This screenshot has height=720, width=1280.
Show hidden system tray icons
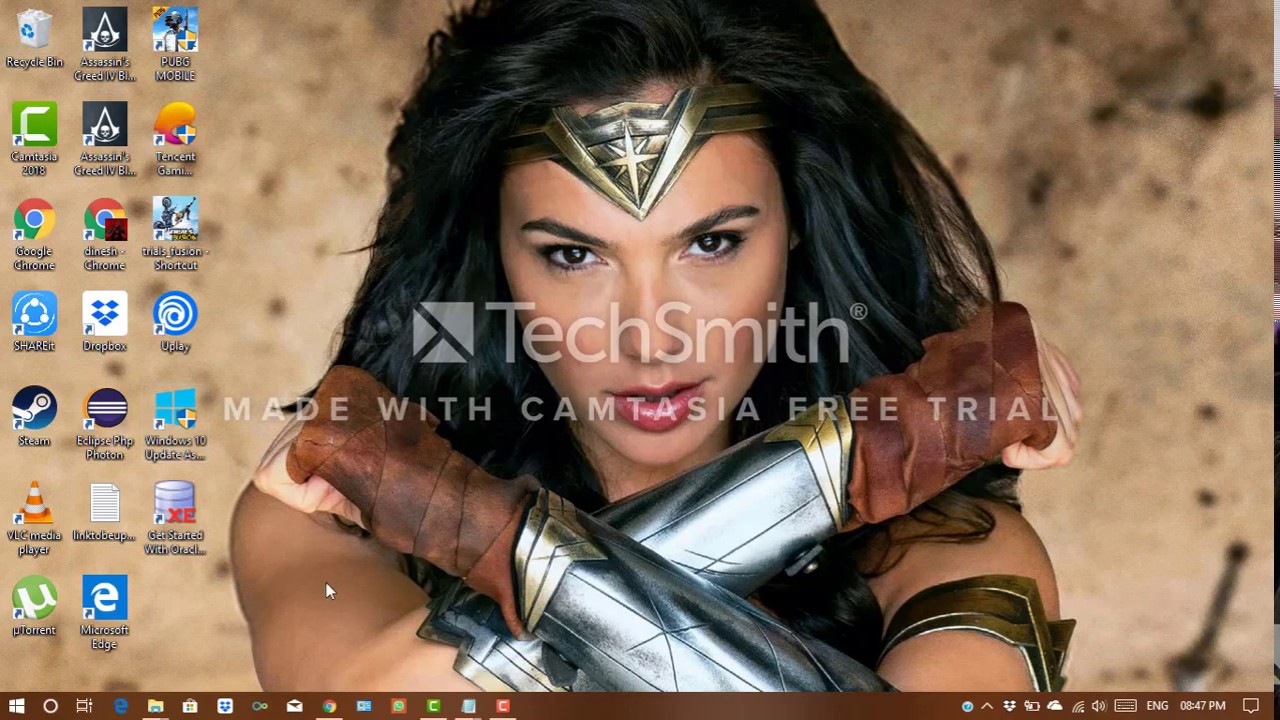pyautogui.click(x=987, y=706)
